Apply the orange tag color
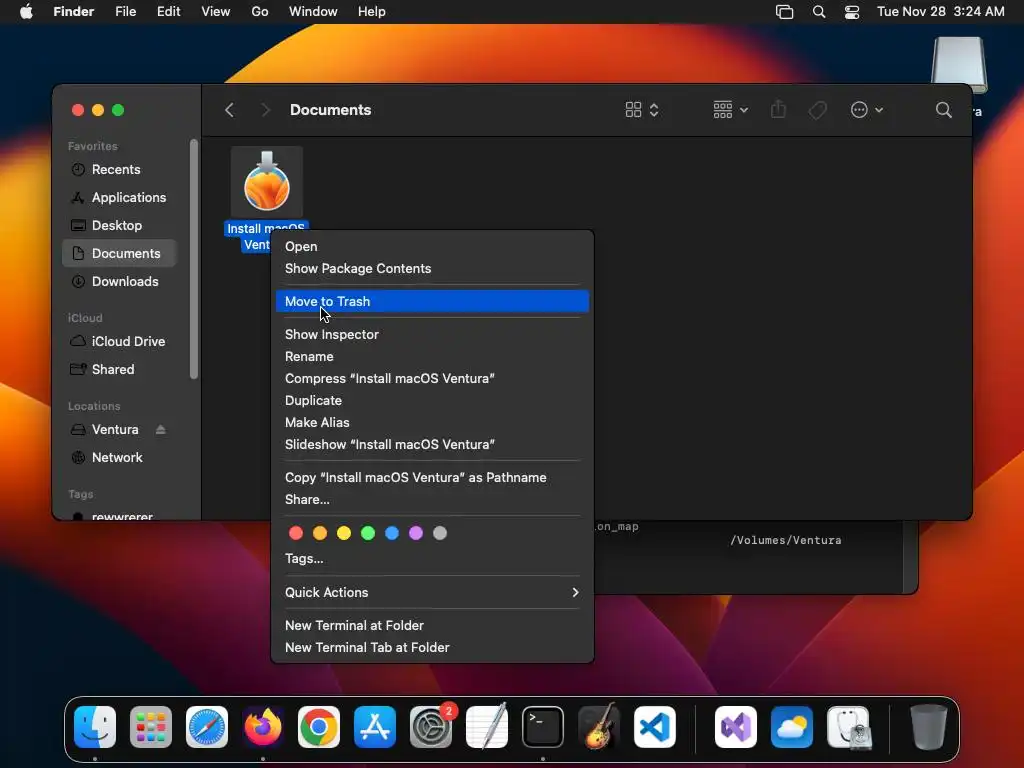Viewport: 1024px width, 768px height. [320, 533]
